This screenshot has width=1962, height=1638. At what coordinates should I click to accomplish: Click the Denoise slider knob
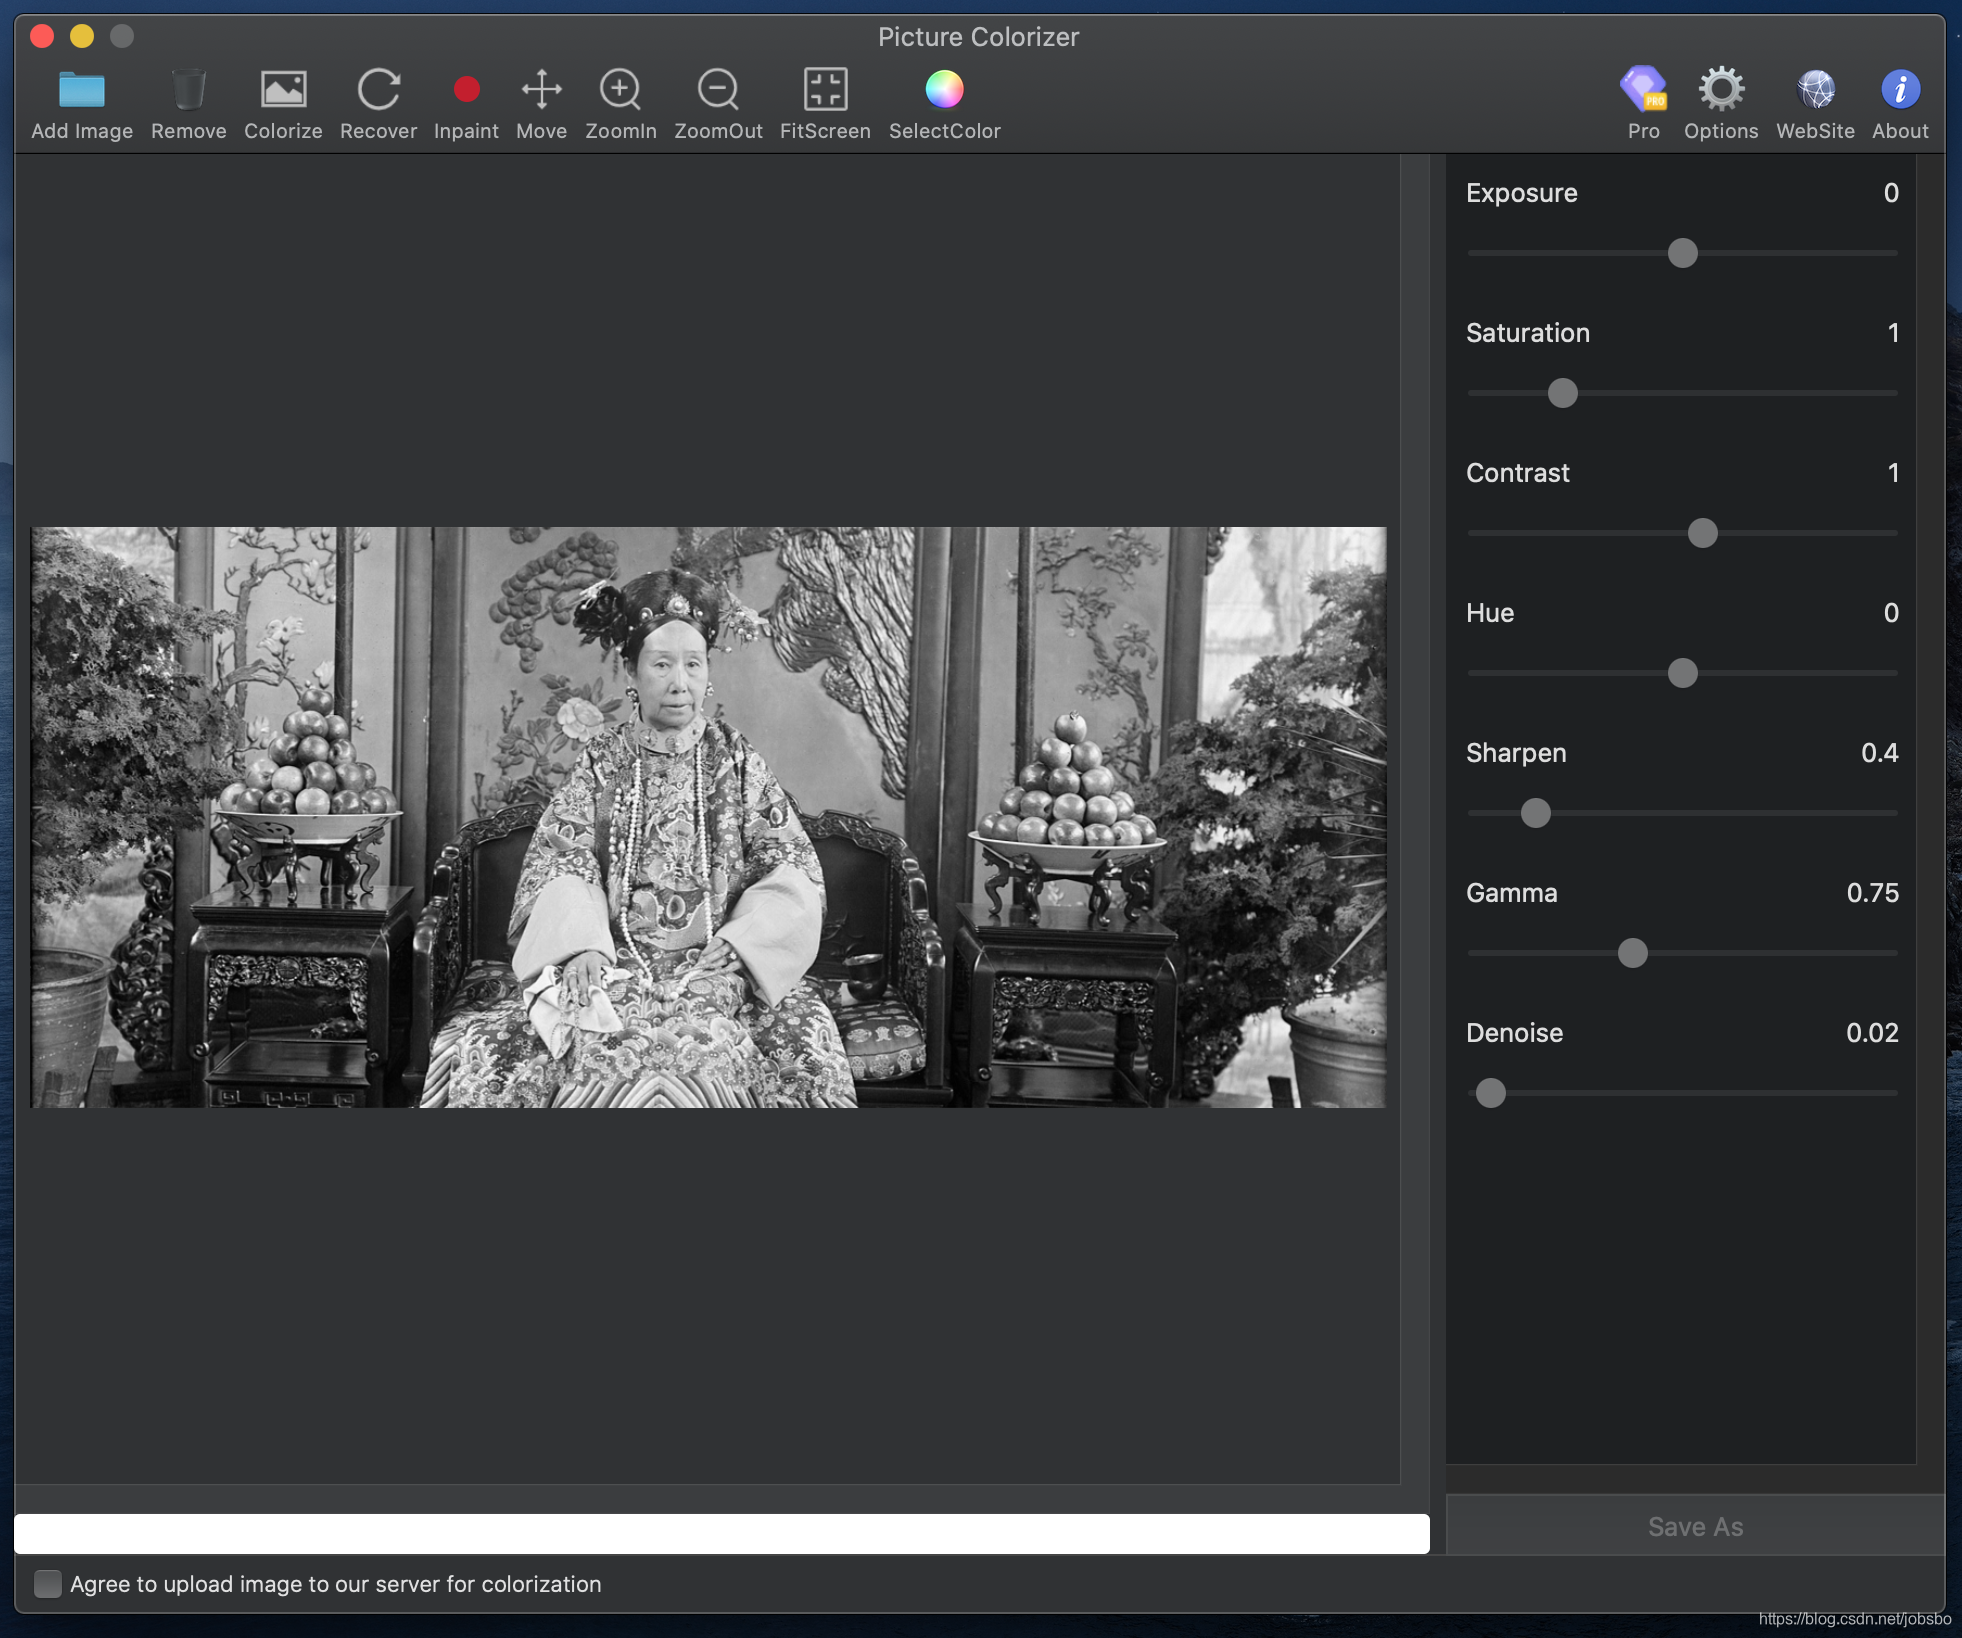point(1490,1093)
